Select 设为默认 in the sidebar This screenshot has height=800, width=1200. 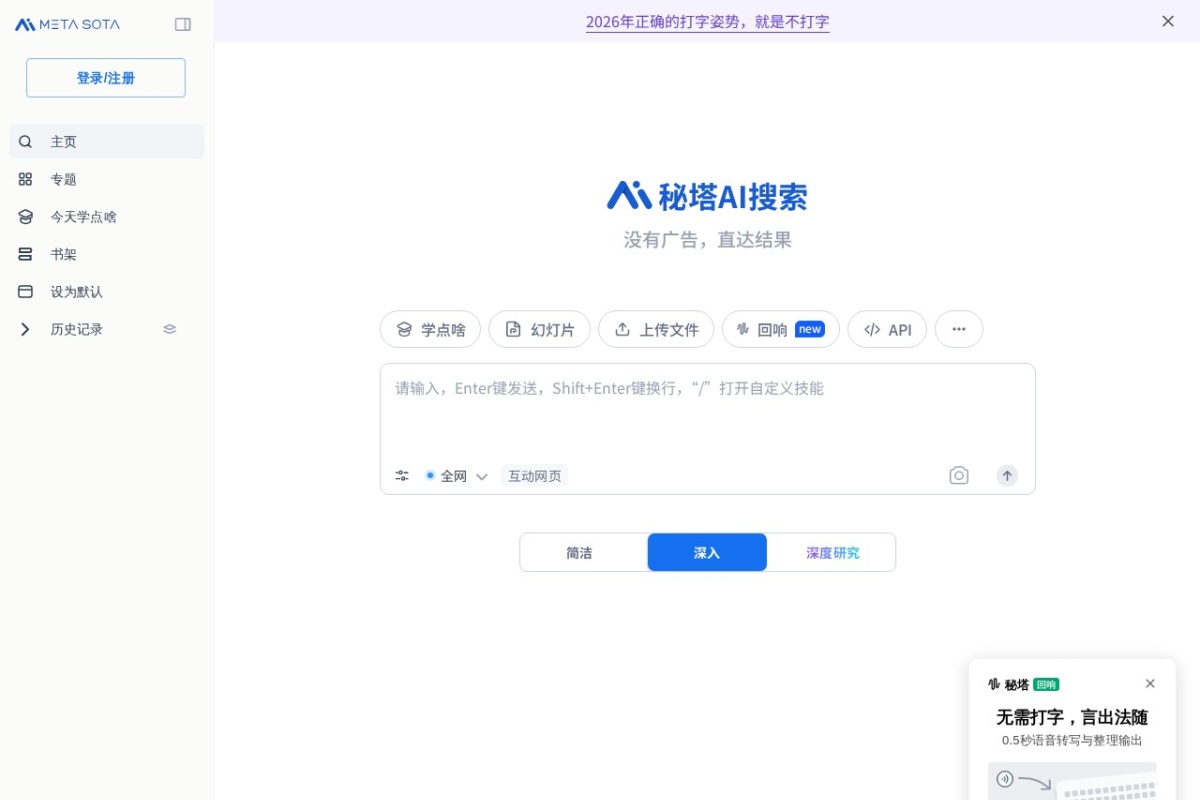point(106,292)
